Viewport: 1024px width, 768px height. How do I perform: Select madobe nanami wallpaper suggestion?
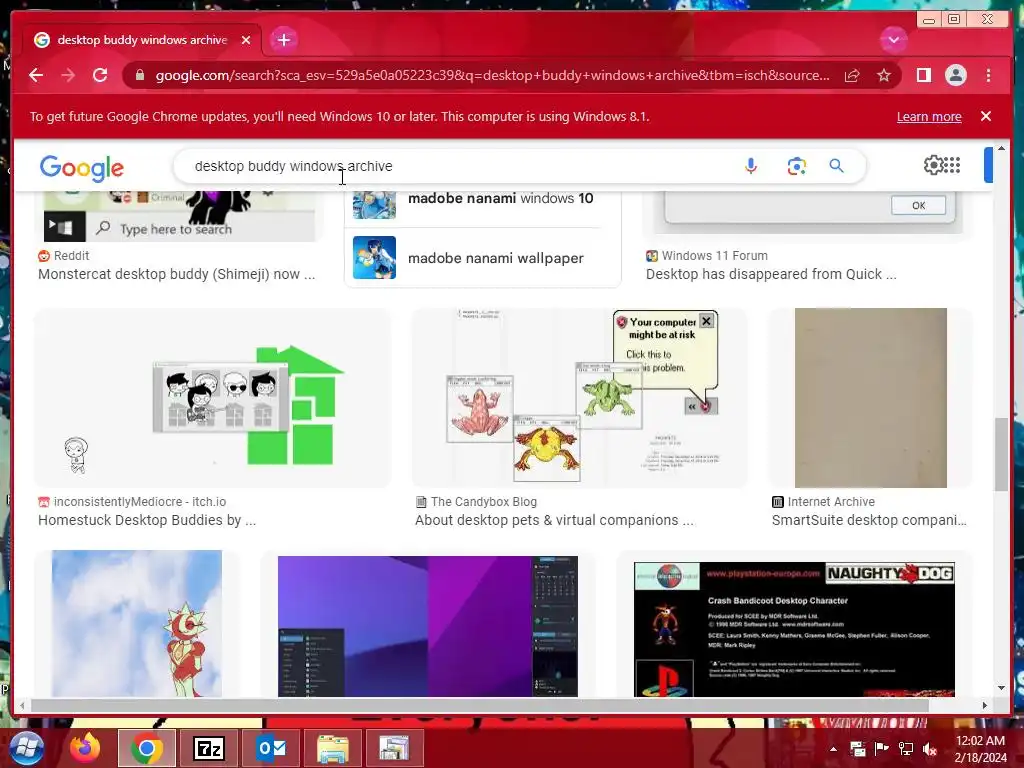tap(482, 258)
